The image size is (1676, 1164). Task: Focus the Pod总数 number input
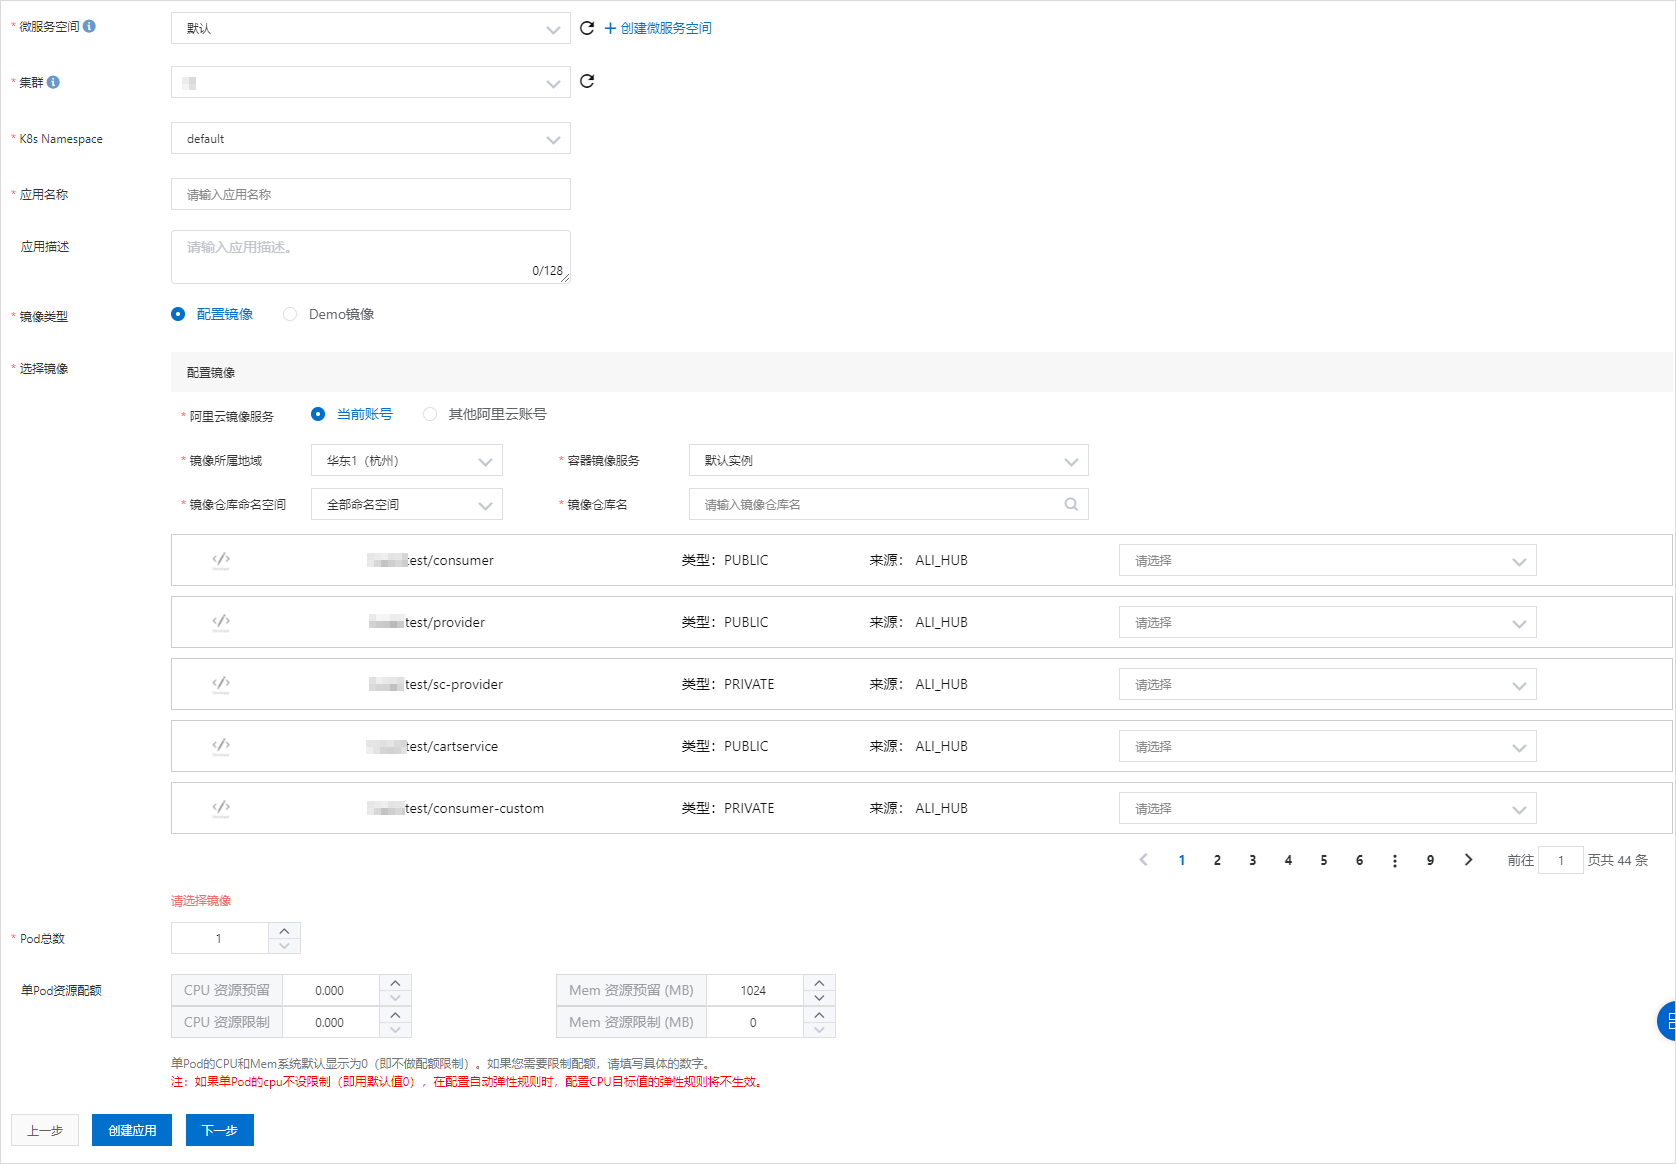click(220, 938)
